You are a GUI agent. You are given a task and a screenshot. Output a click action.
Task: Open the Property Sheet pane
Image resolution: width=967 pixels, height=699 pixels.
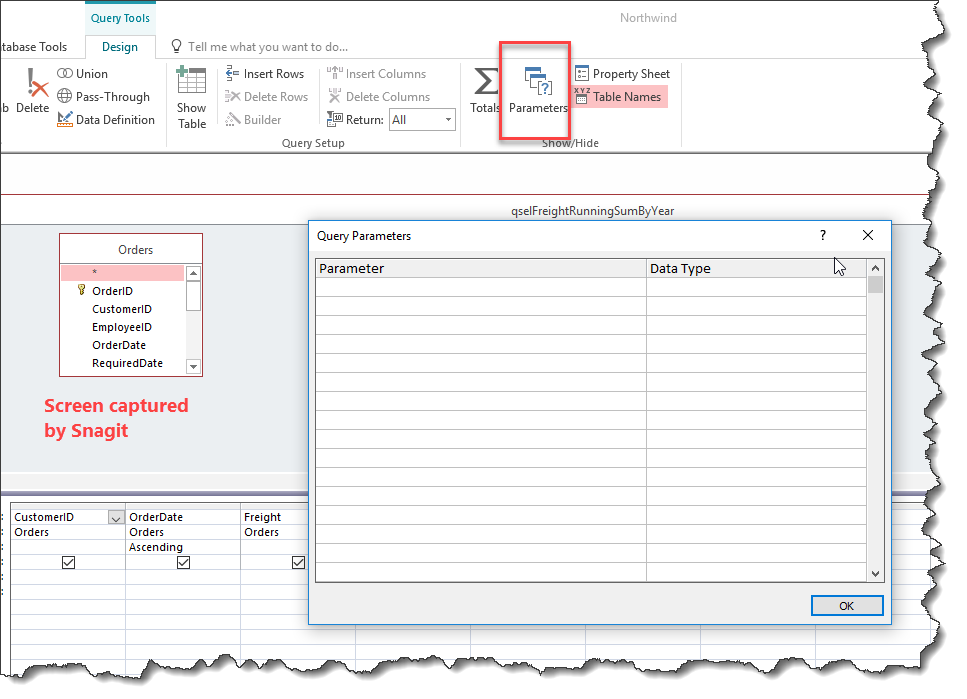point(622,73)
